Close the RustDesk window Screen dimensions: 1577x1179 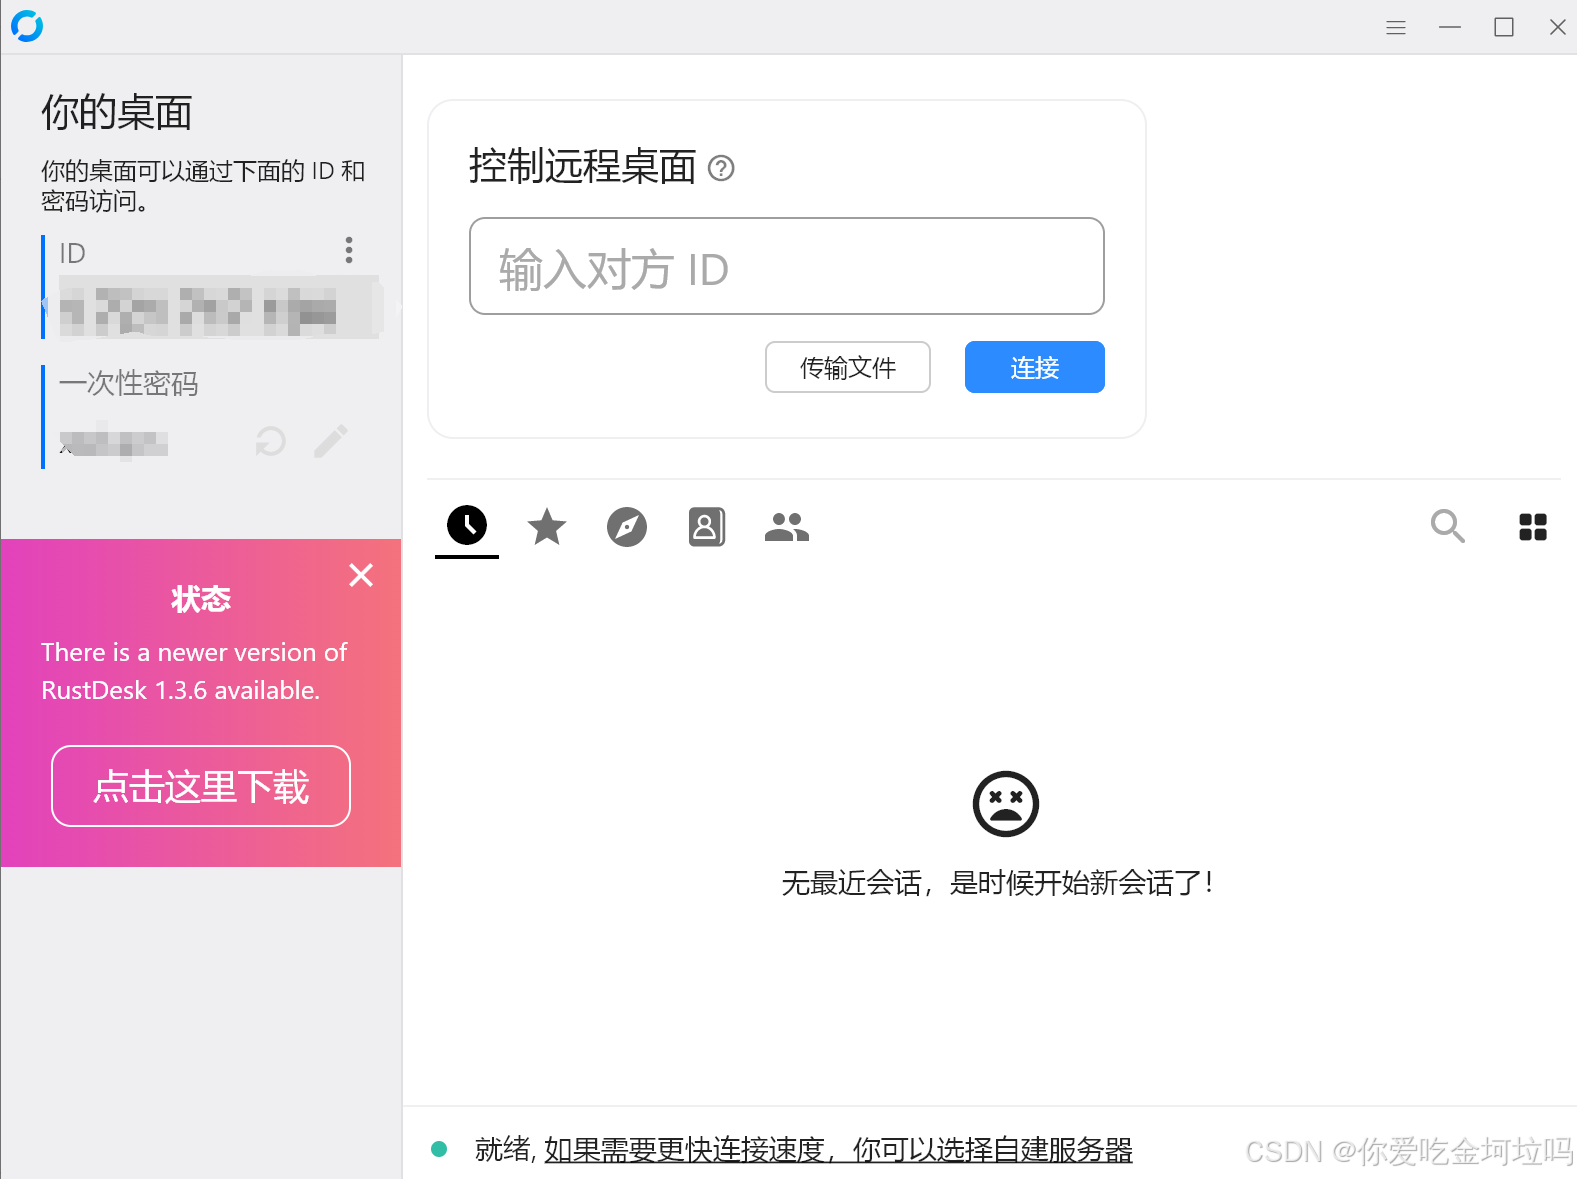tap(1557, 28)
